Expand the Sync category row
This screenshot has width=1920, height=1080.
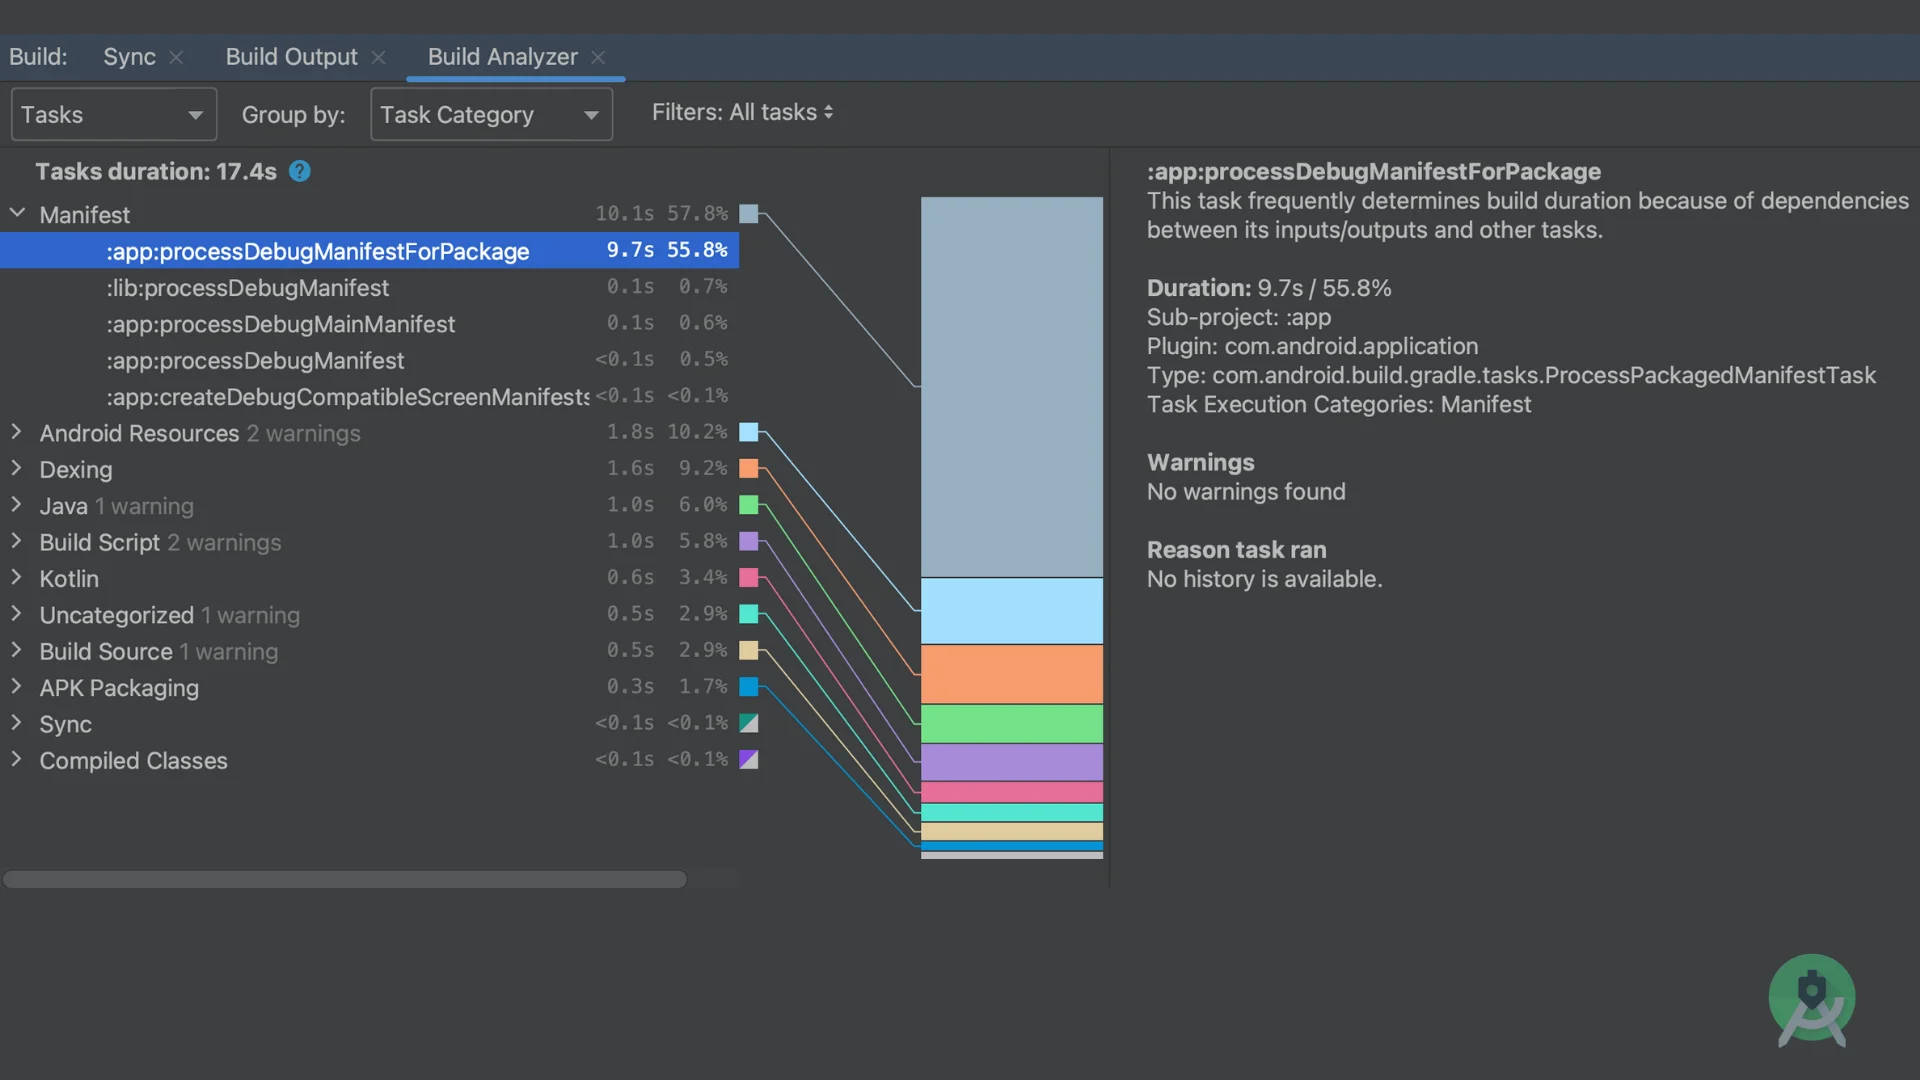coord(17,723)
